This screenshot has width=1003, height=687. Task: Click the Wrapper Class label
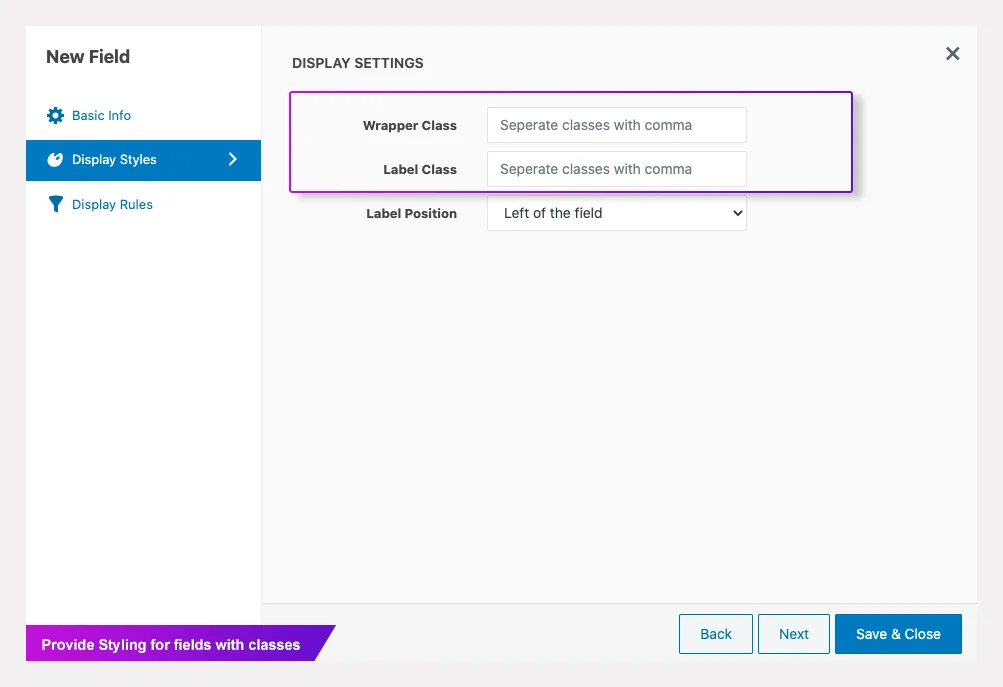[409, 126]
